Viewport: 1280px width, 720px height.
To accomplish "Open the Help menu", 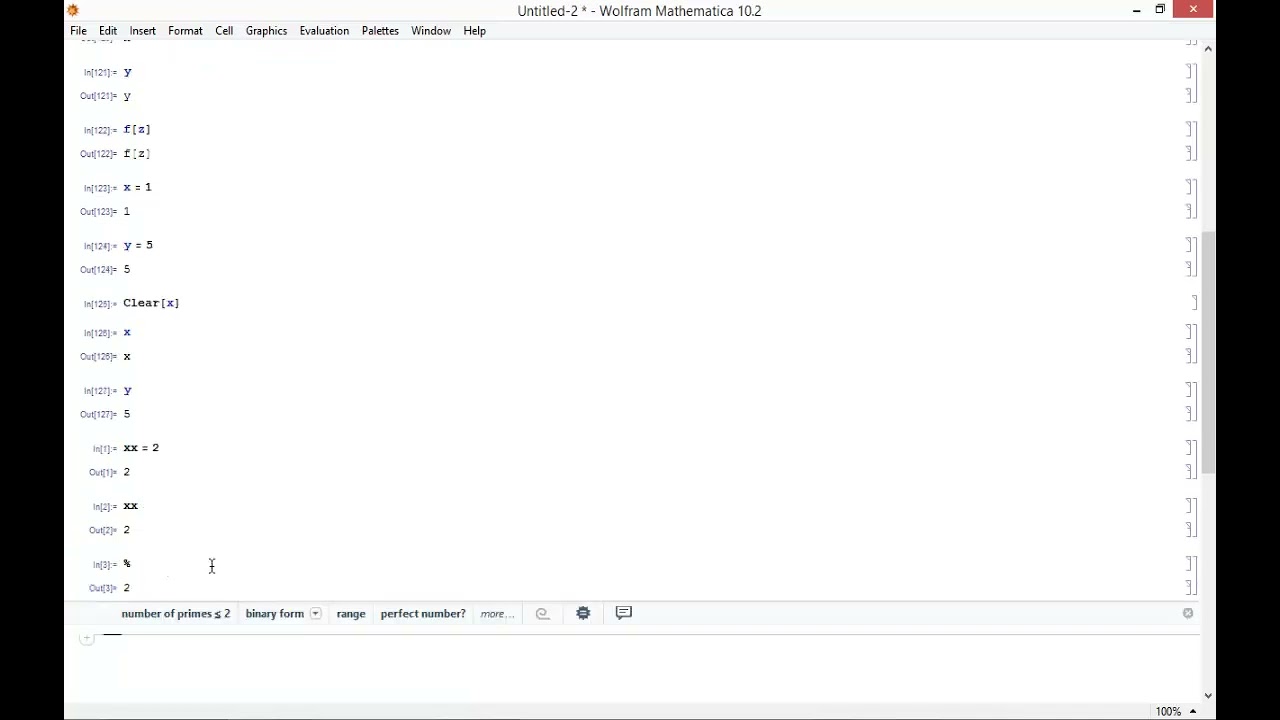I will (474, 31).
